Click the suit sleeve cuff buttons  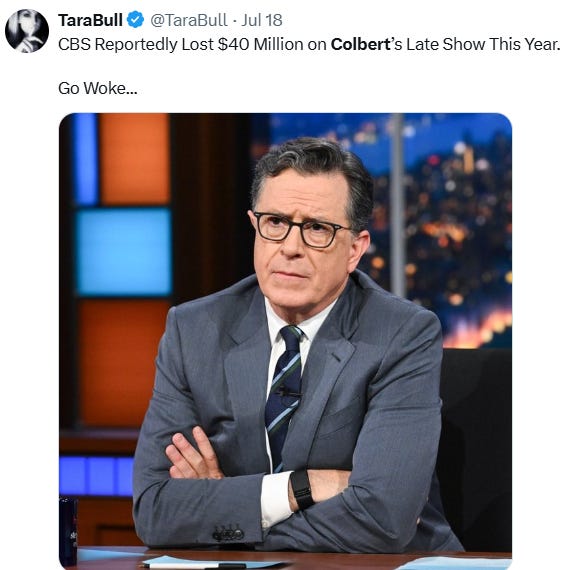click(228, 533)
